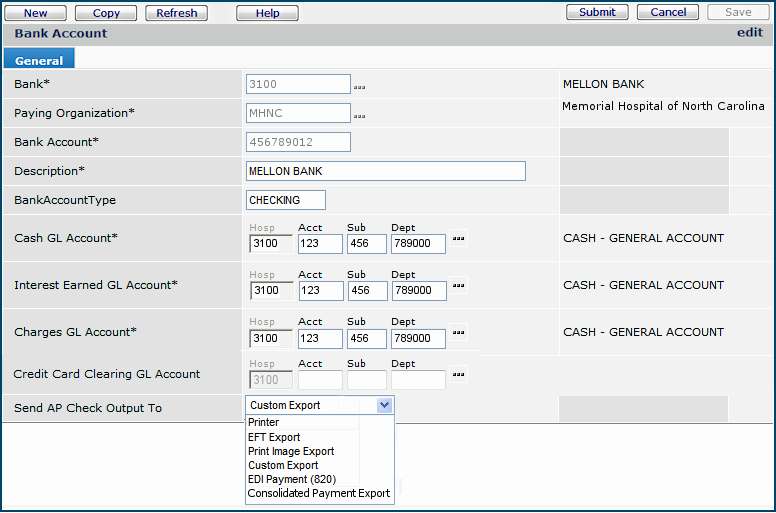Pick EDI Payment (820) option

[x=290, y=479]
